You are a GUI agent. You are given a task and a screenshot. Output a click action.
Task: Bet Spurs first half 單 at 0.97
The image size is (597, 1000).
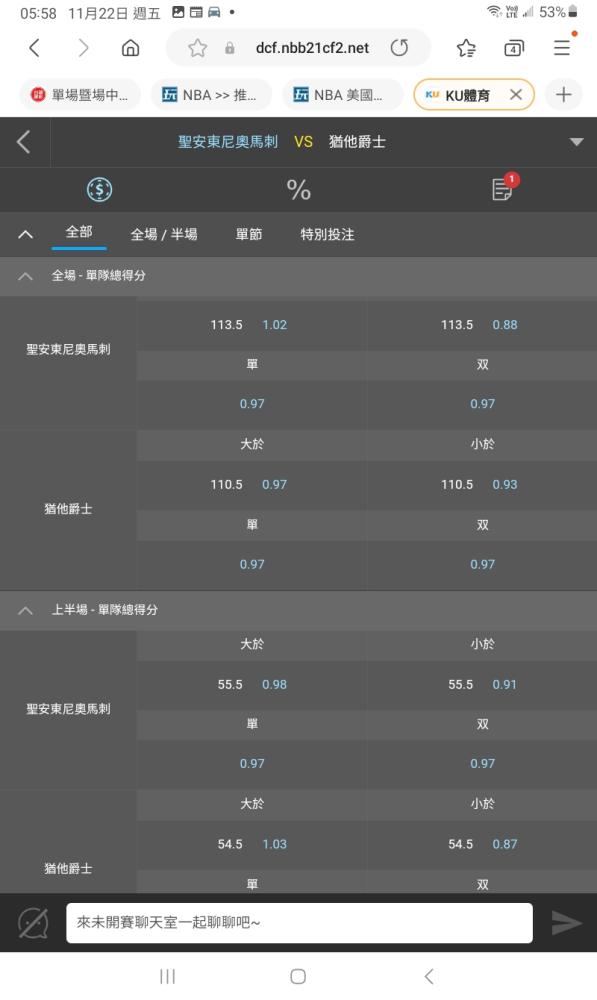[251, 763]
